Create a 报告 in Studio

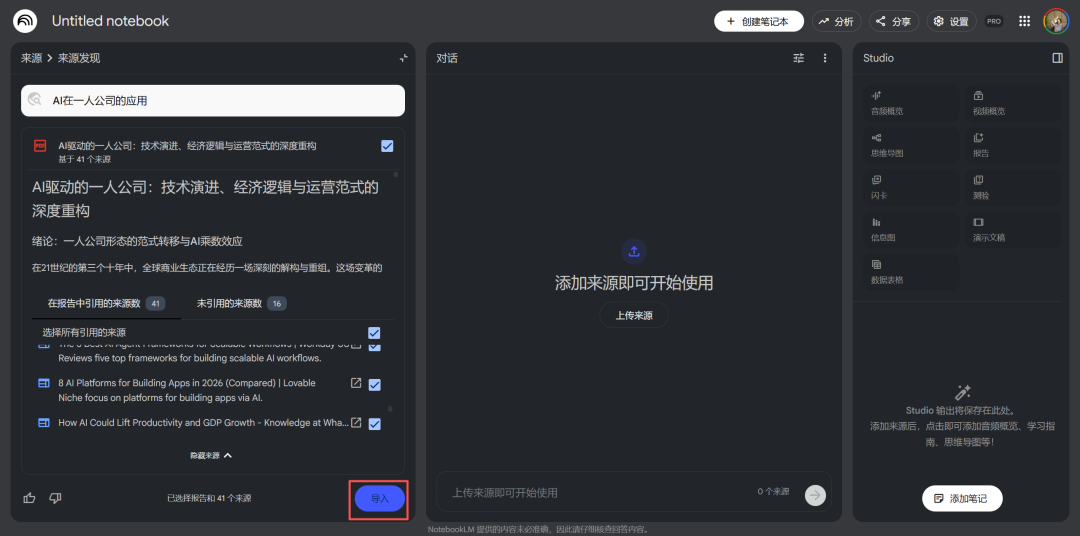[x=1012, y=145]
